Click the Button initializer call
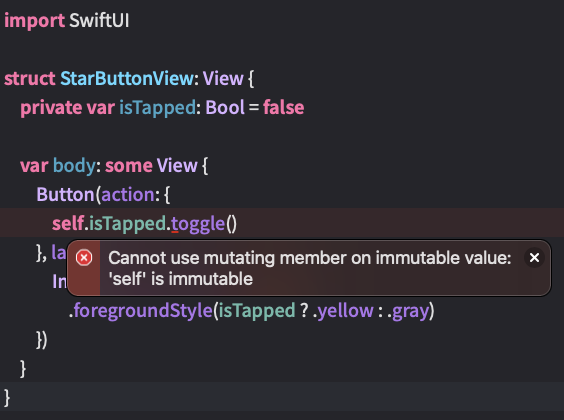Viewport: 564px width, 420px height. [65, 195]
